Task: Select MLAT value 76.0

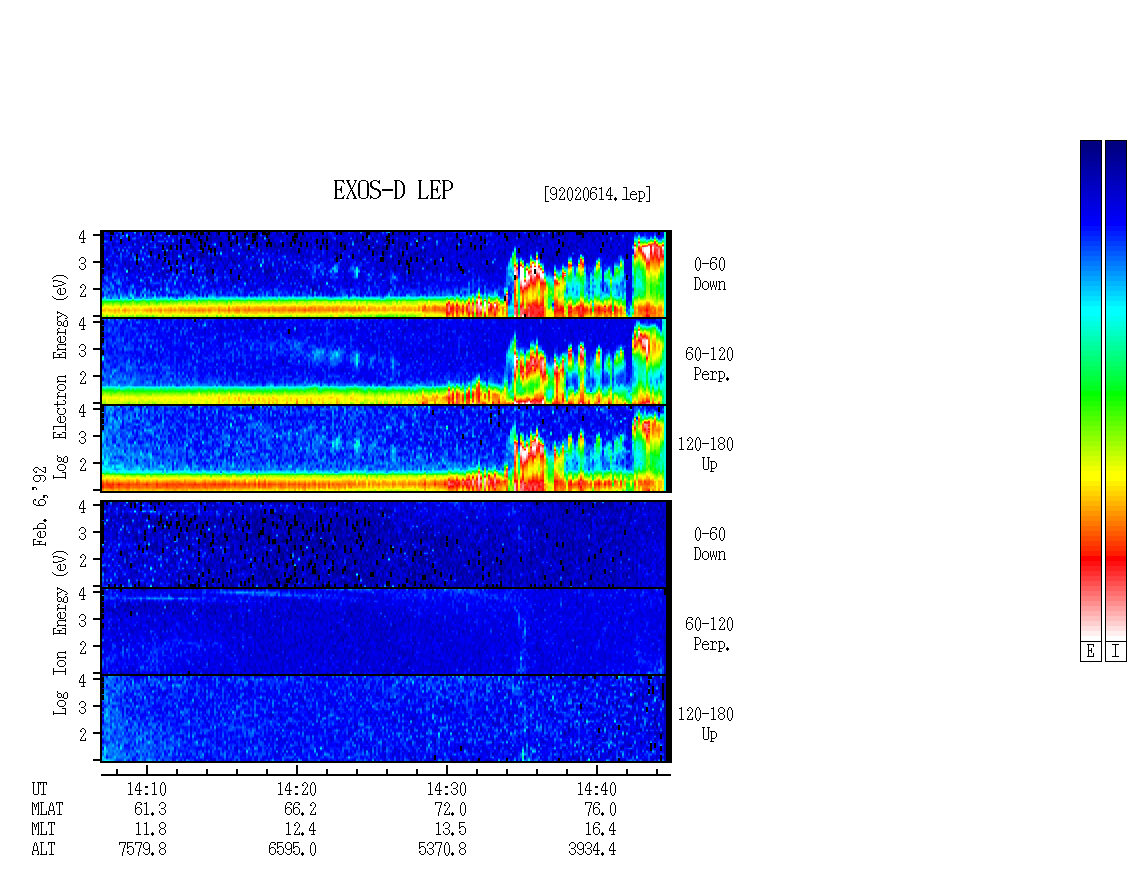Action: [x=600, y=809]
